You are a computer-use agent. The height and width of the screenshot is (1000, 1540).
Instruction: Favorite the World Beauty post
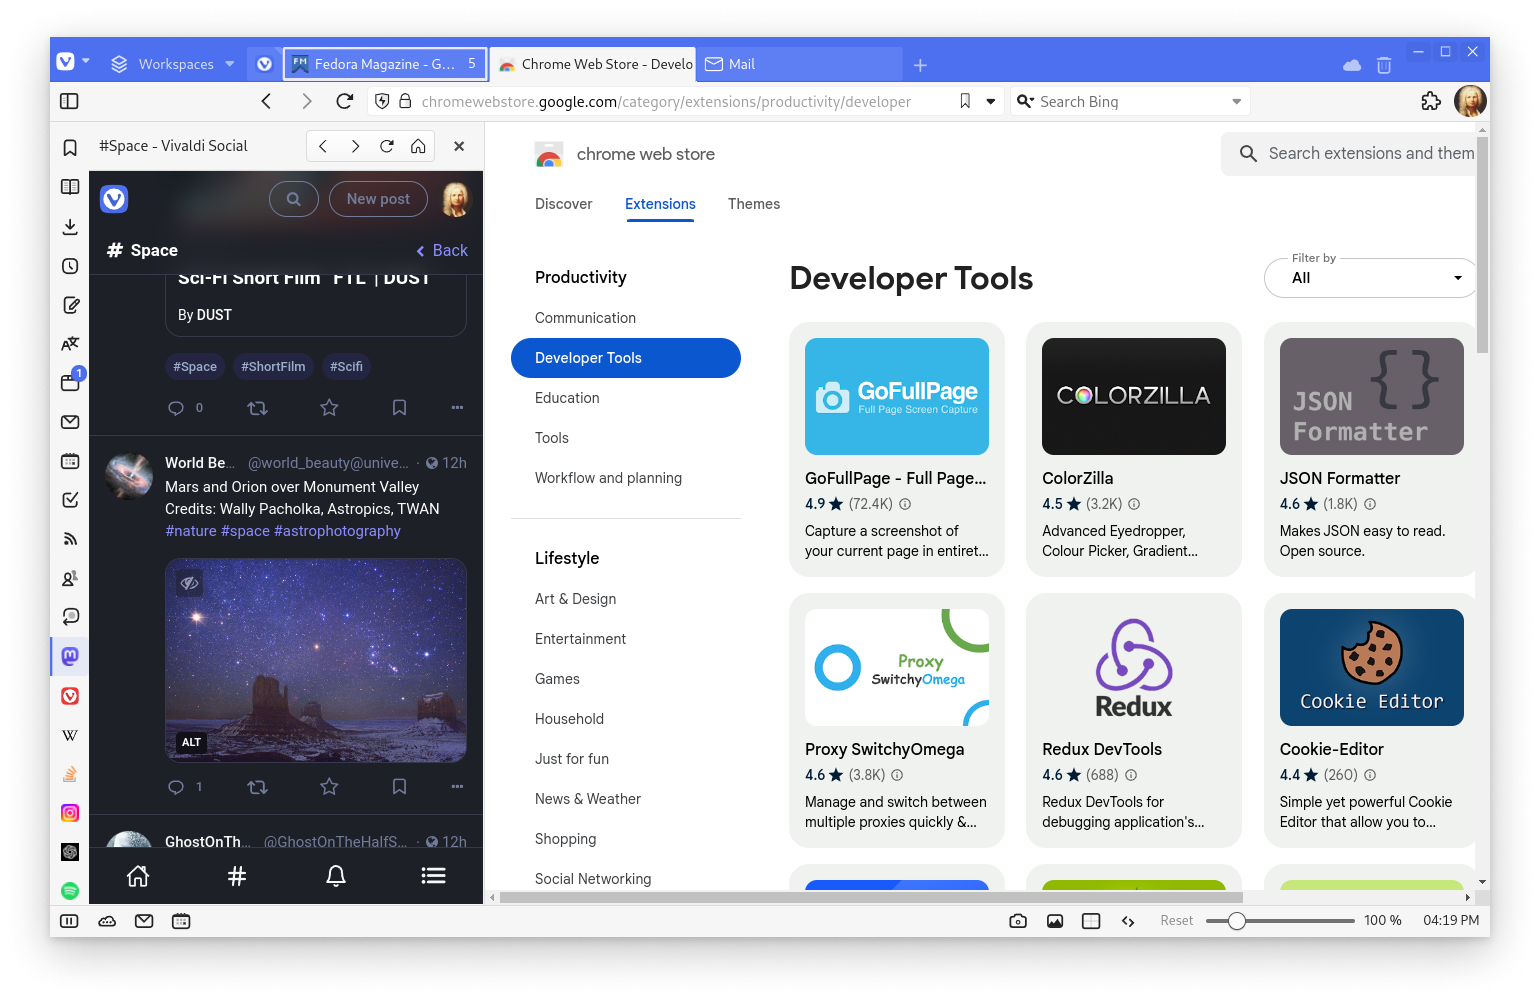(329, 787)
